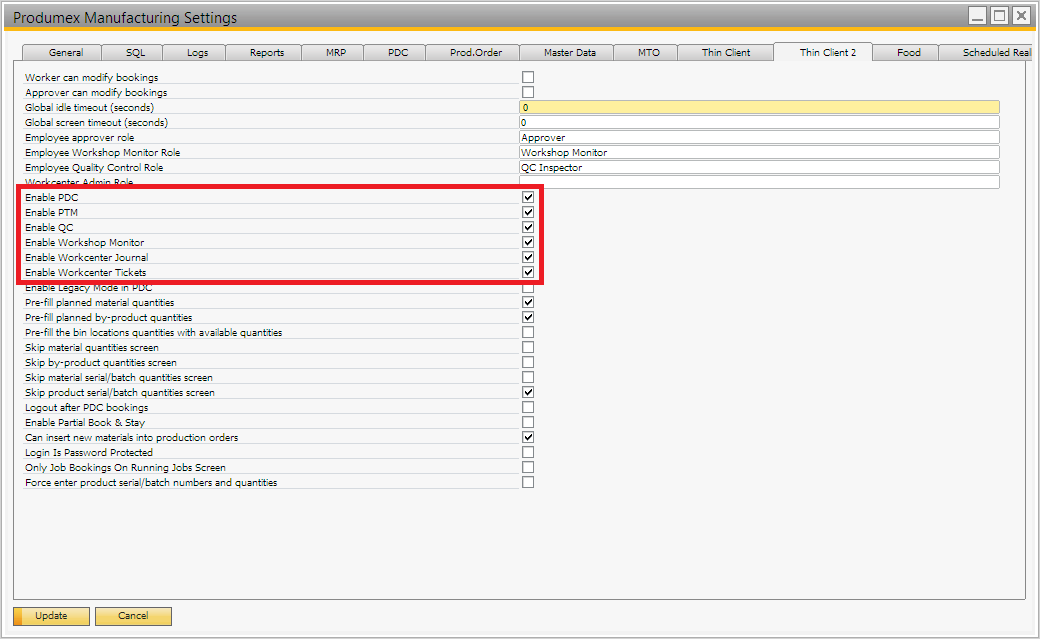Viewport: 1040px width, 639px height.
Task: Minimize the Produmex Manufacturing Settings window
Action: point(977,16)
